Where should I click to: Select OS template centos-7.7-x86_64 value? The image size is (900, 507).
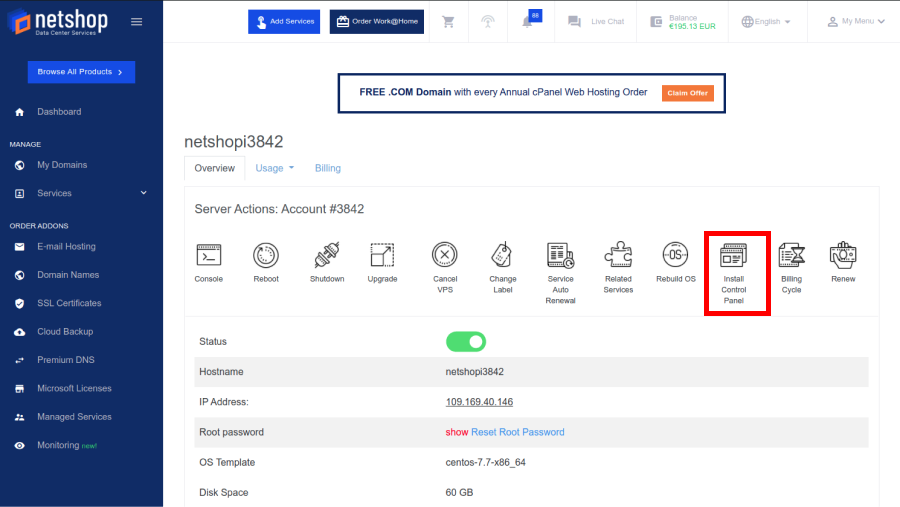coord(486,463)
